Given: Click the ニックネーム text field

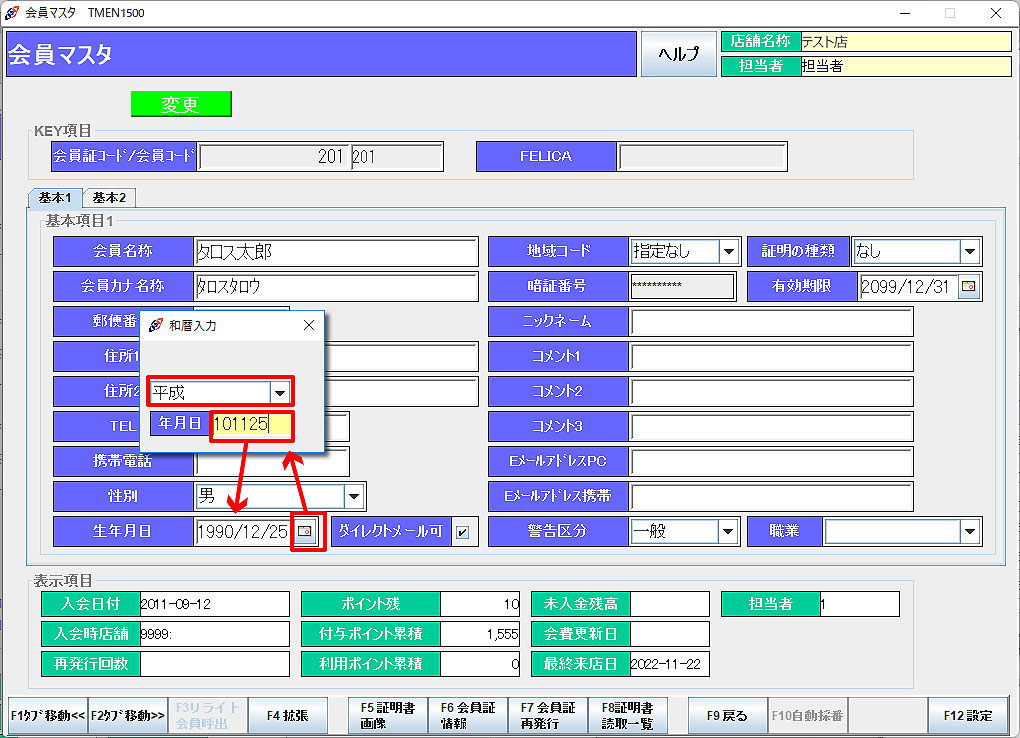Looking at the screenshot, I should click(x=771, y=322).
